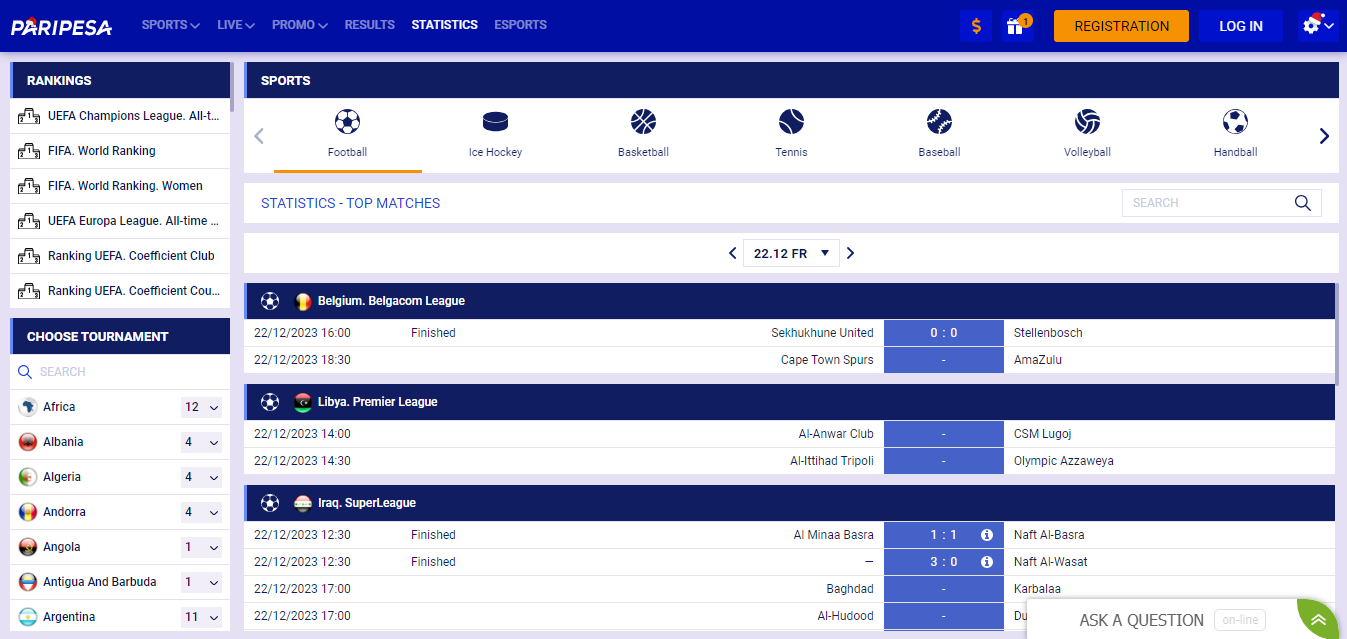Go to the Results page
Screen dimensions: 1347x639
pos(370,25)
